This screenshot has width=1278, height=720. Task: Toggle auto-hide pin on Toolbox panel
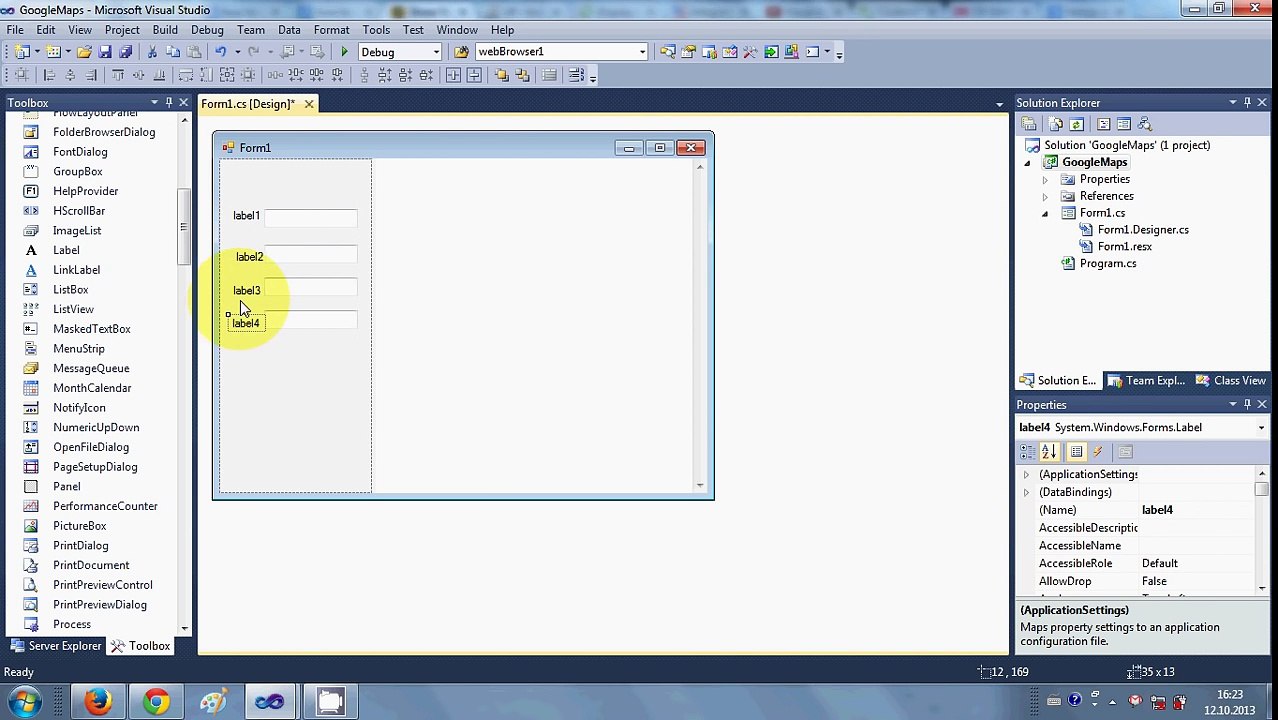[x=169, y=103]
